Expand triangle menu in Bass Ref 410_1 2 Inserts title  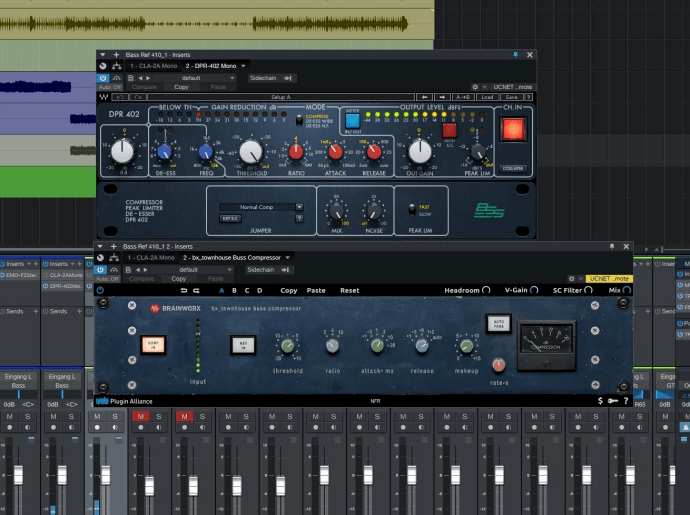(x=100, y=246)
